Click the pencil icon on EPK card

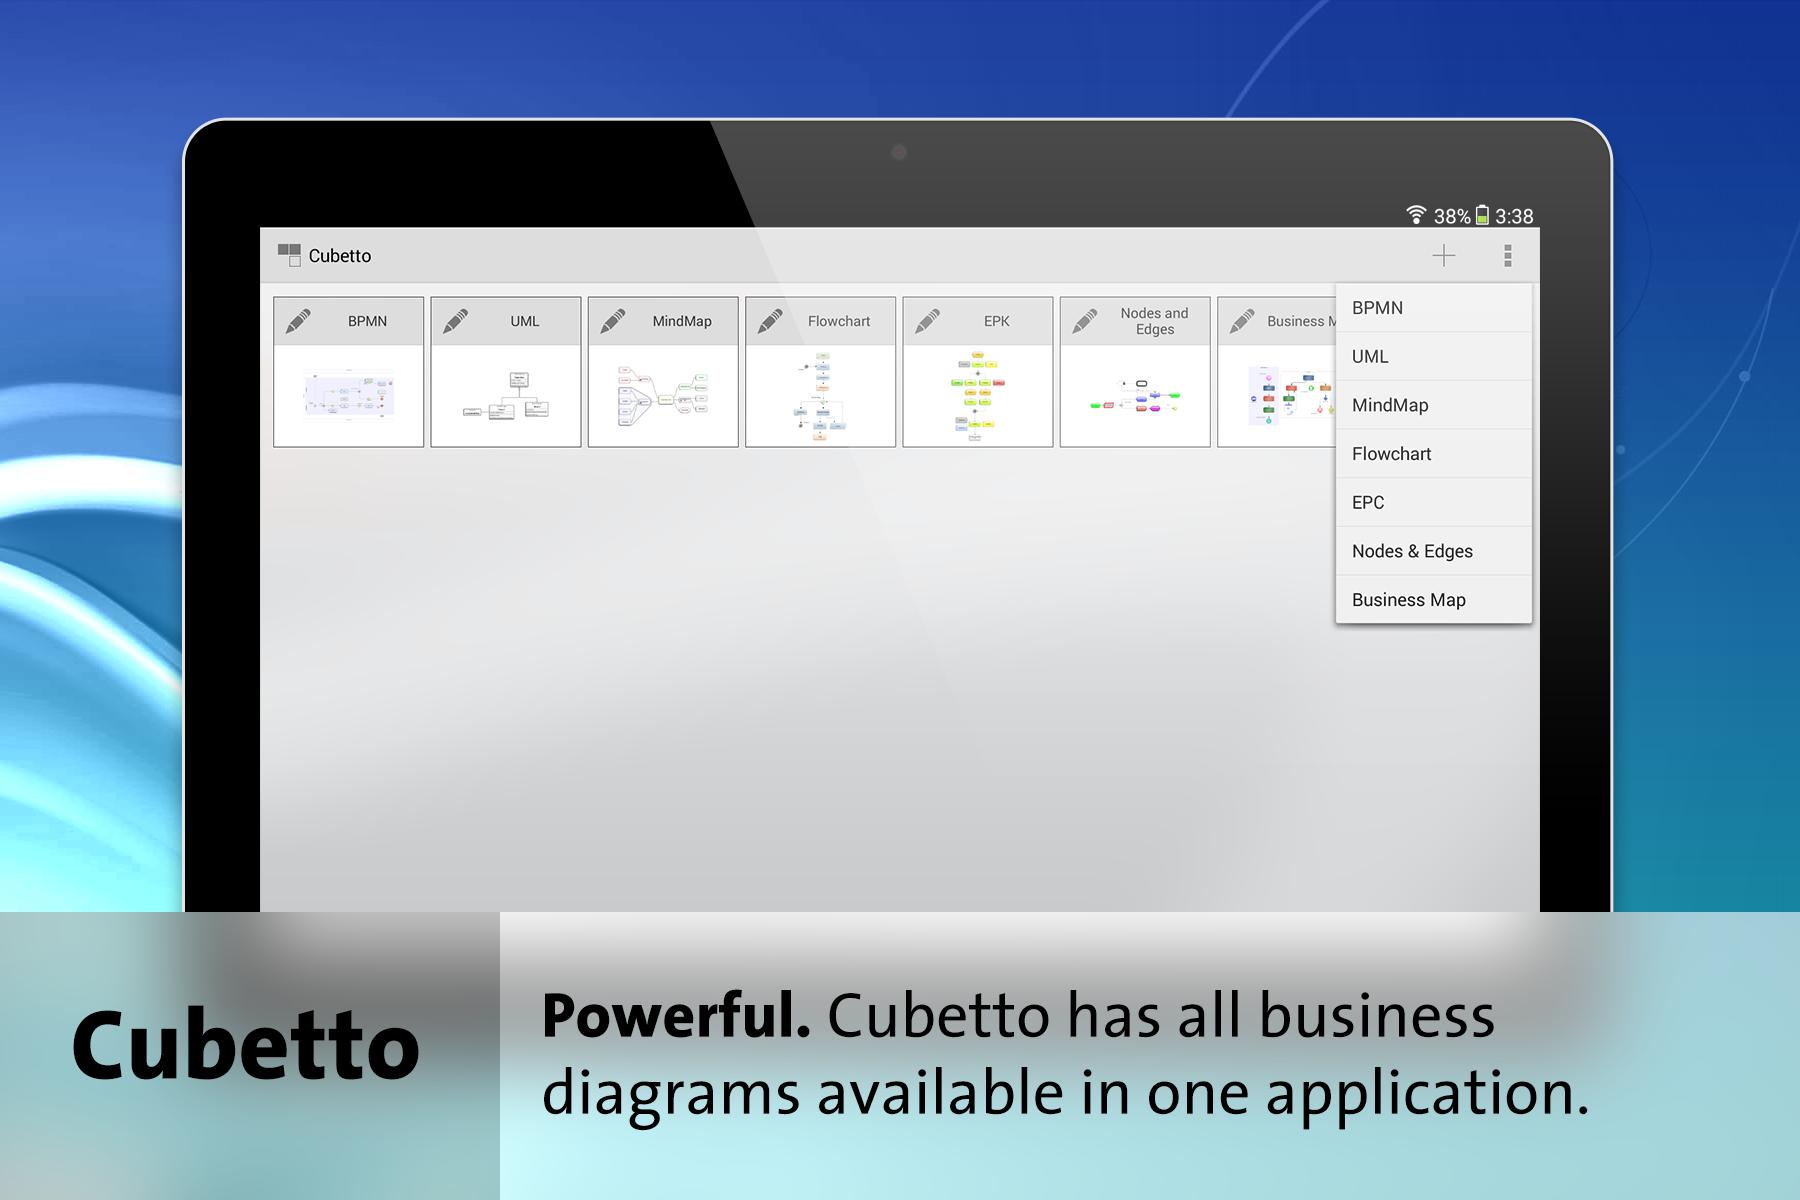pyautogui.click(x=927, y=321)
